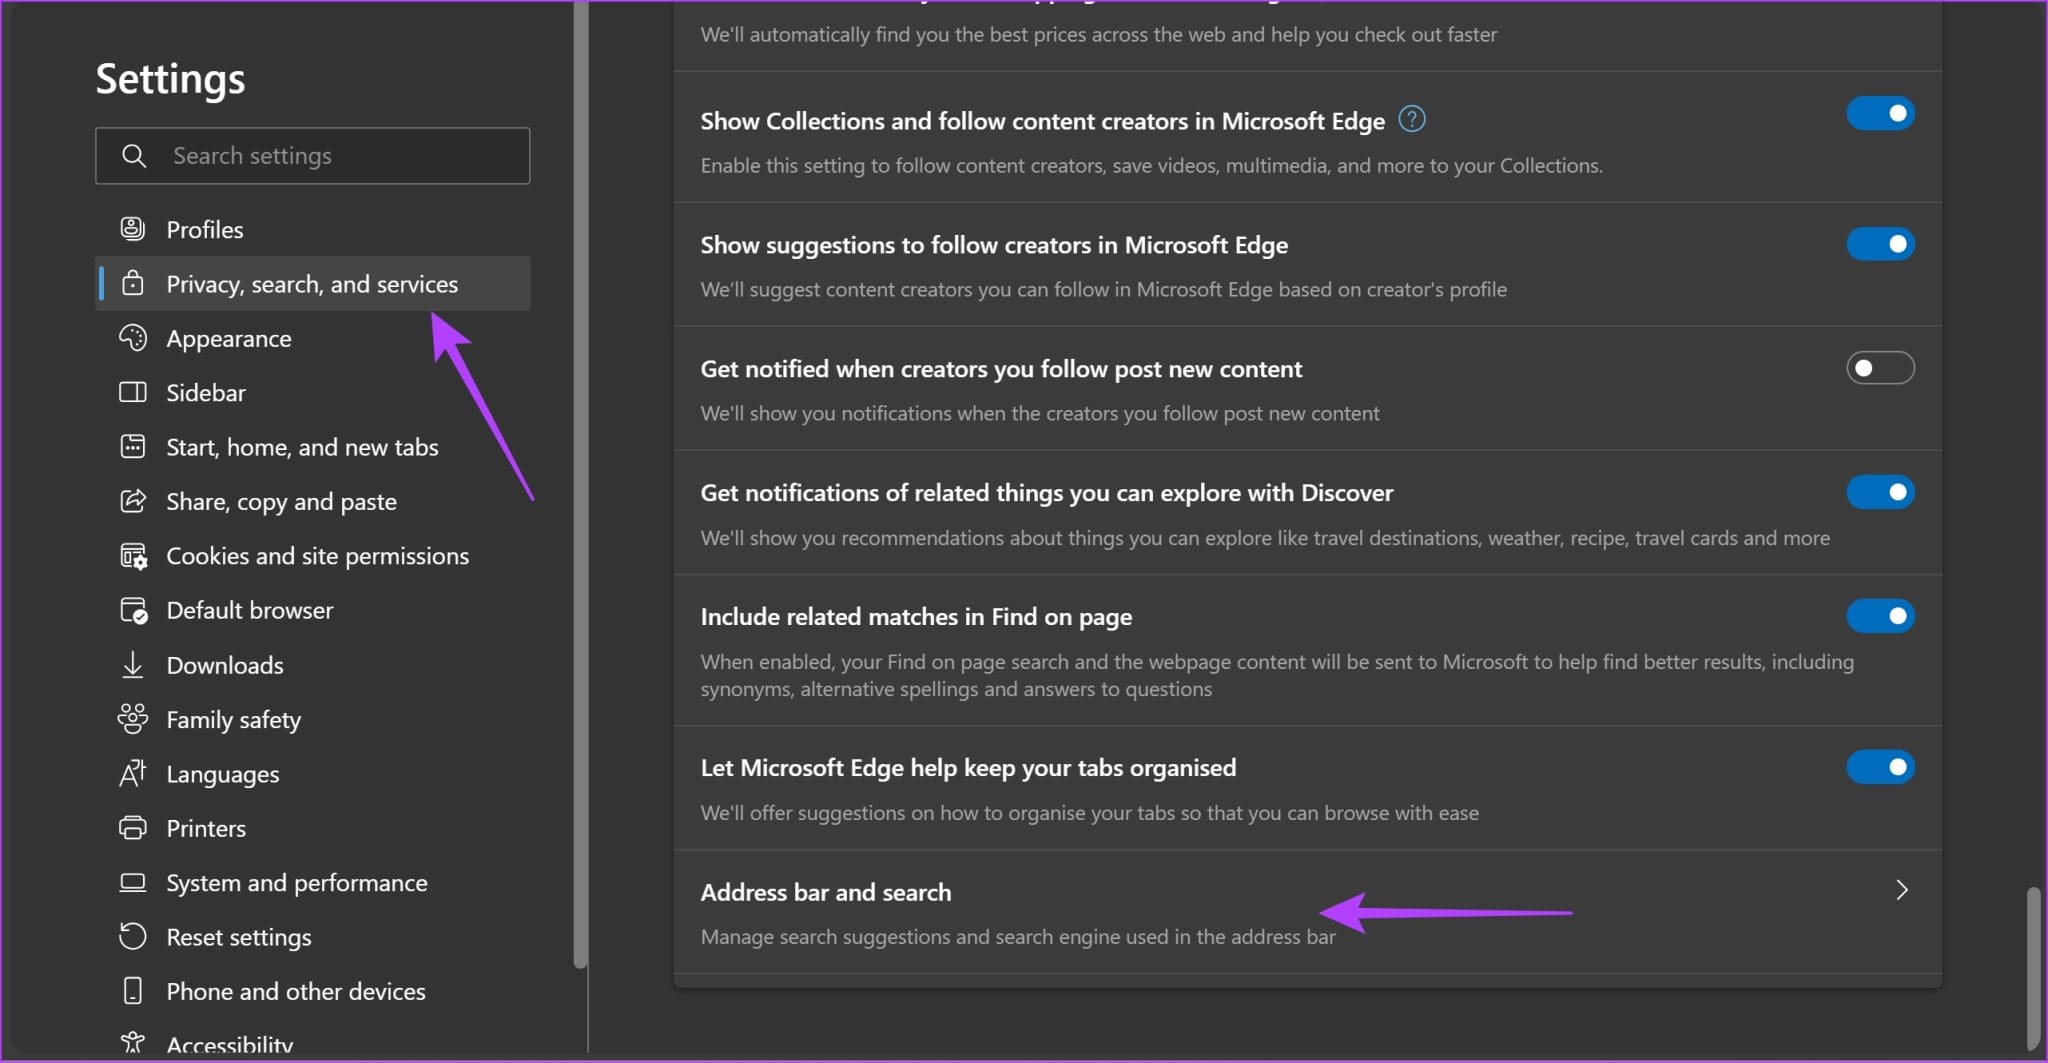
Task: Switch to System and performance settings
Action: tap(296, 882)
